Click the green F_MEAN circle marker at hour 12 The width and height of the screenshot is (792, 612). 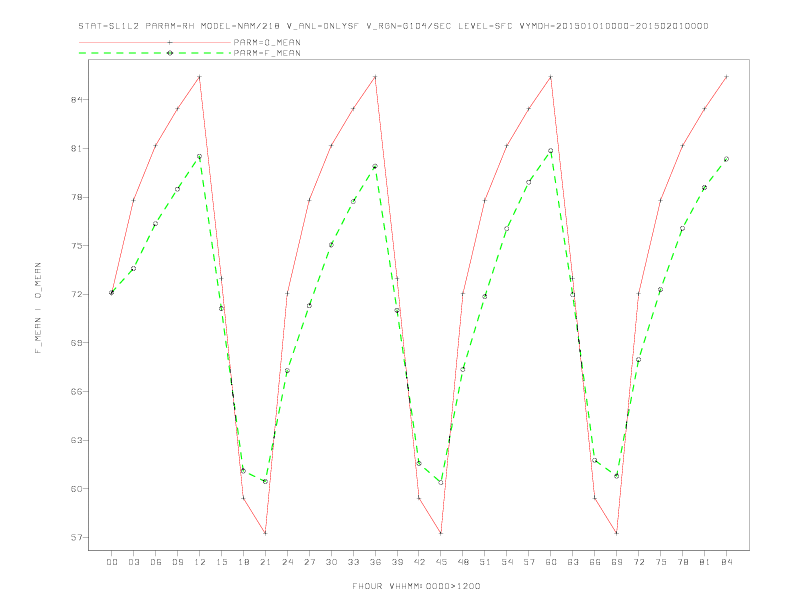(x=200, y=157)
